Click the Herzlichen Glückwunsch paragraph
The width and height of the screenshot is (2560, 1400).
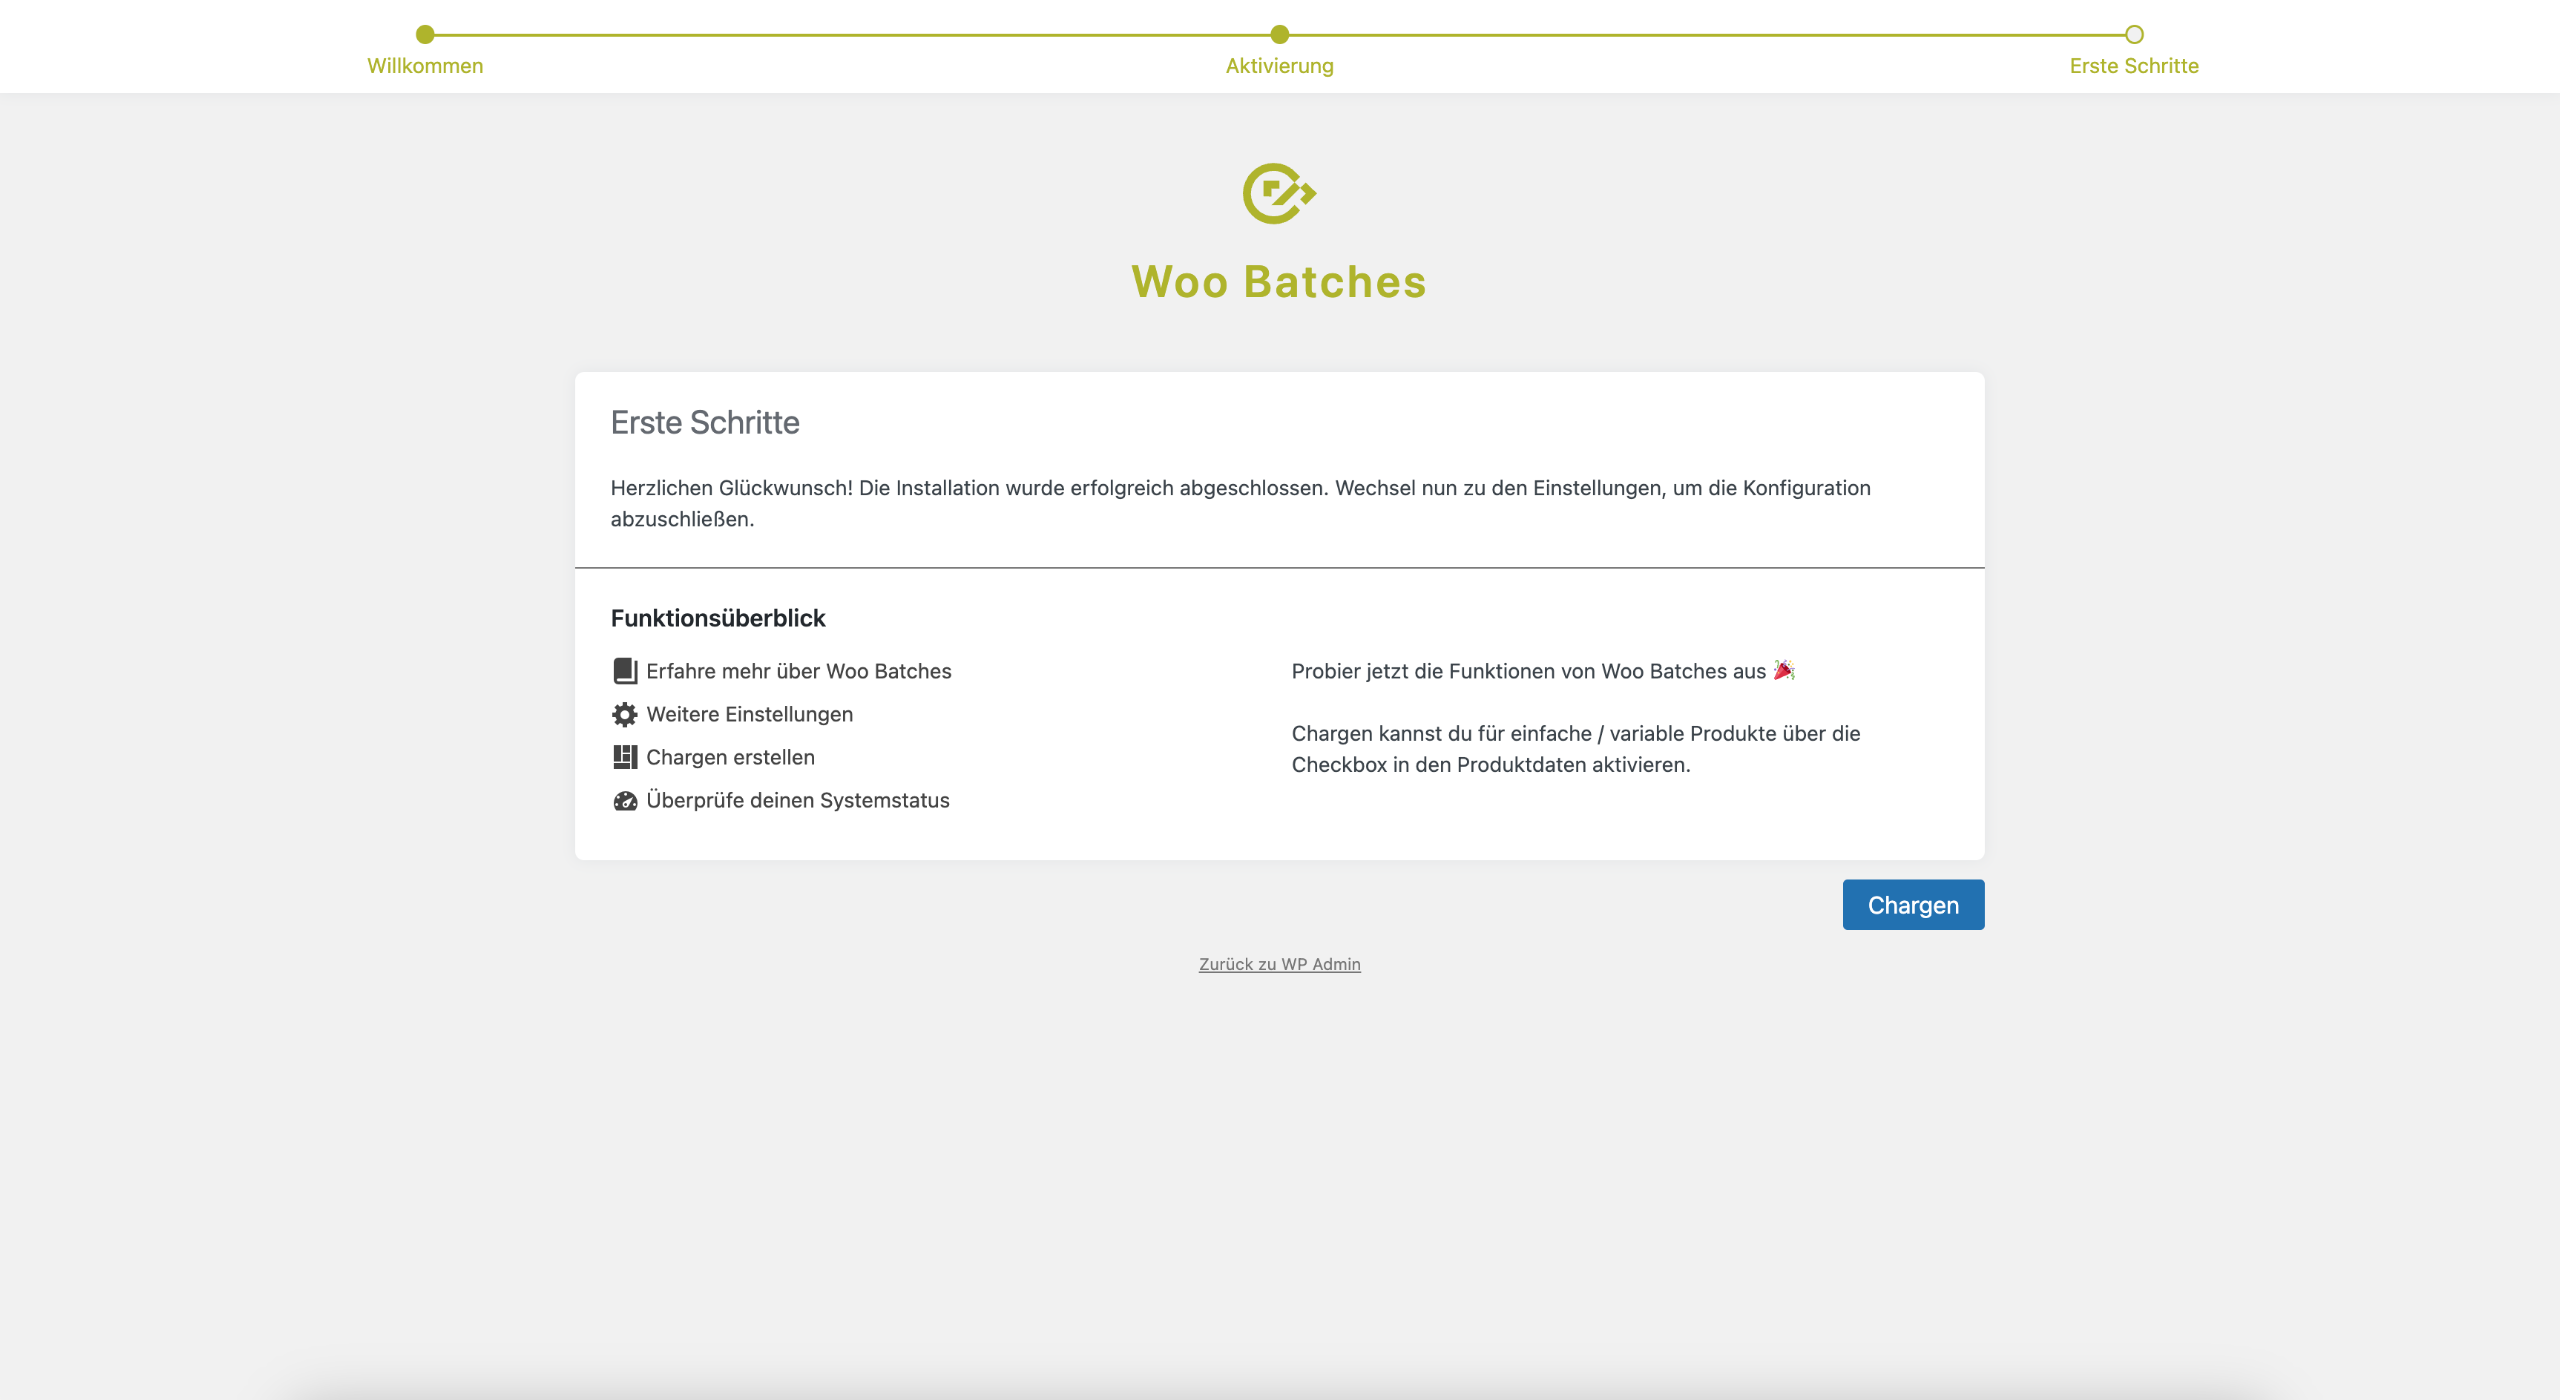click(1240, 503)
